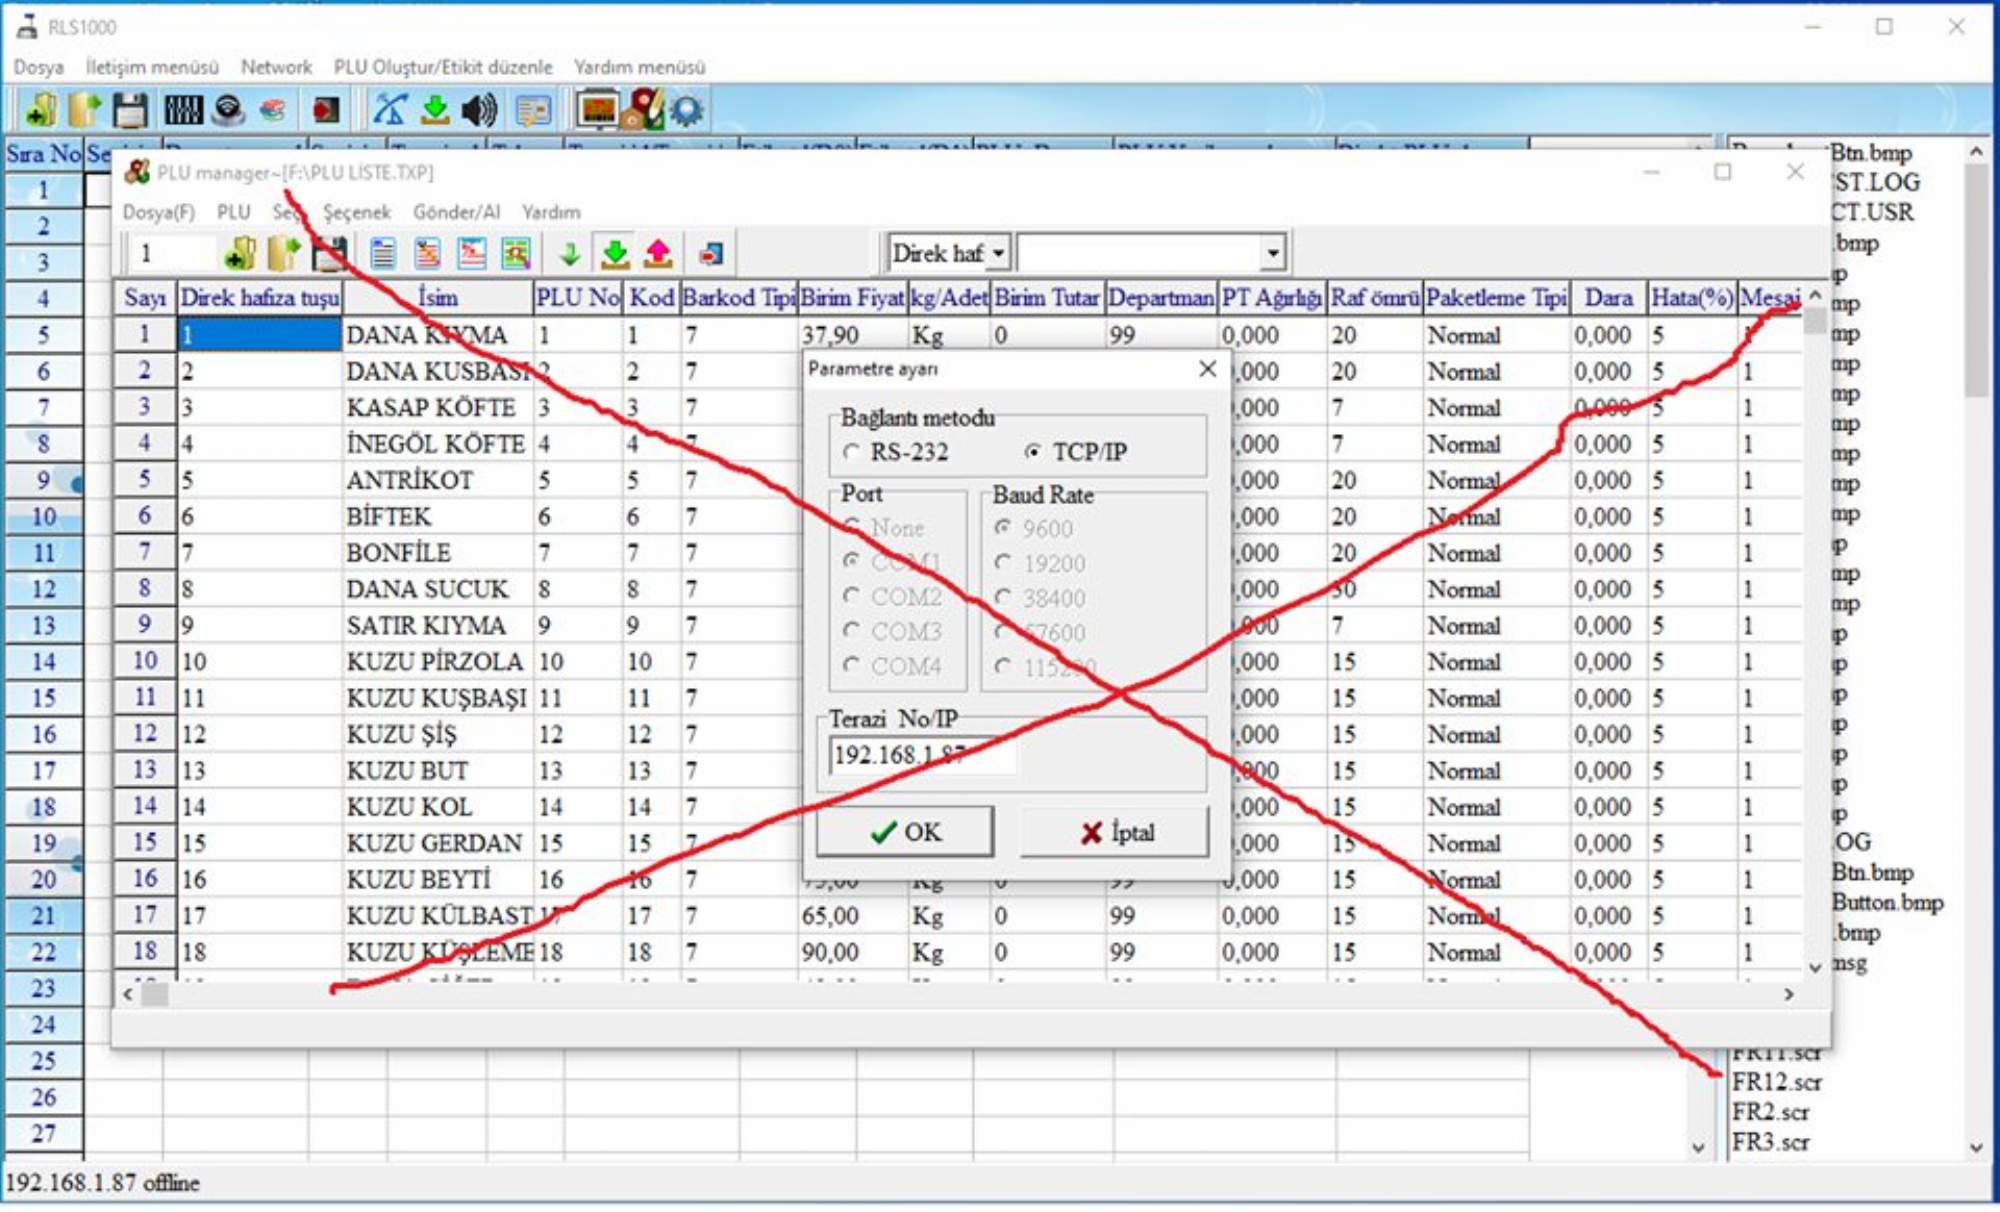Click the İsim column header
Screen dimensions: 2000x1212
(x=438, y=298)
